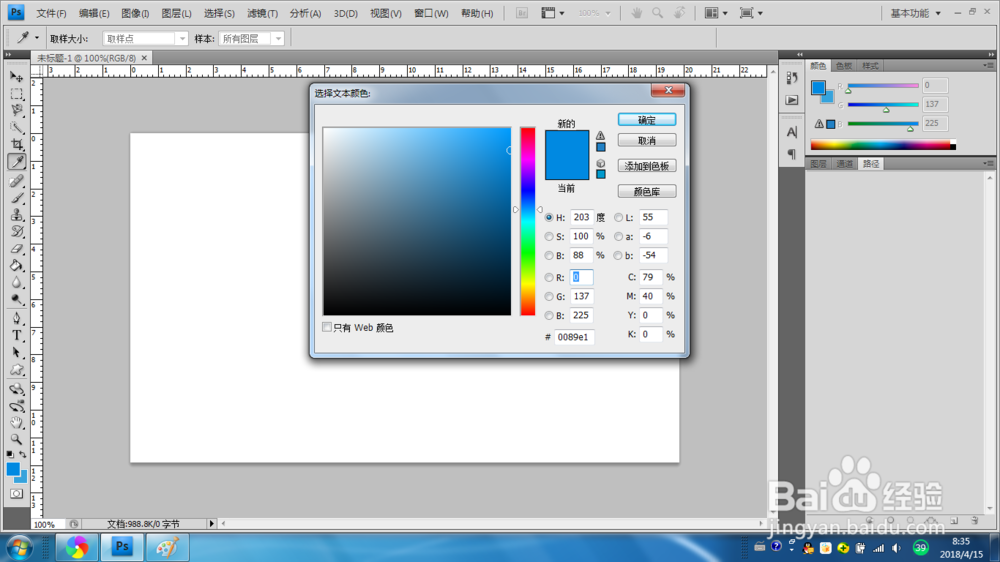Viewport: 1000px width, 562px height.
Task: Select the Pen tool
Action: coord(17,318)
